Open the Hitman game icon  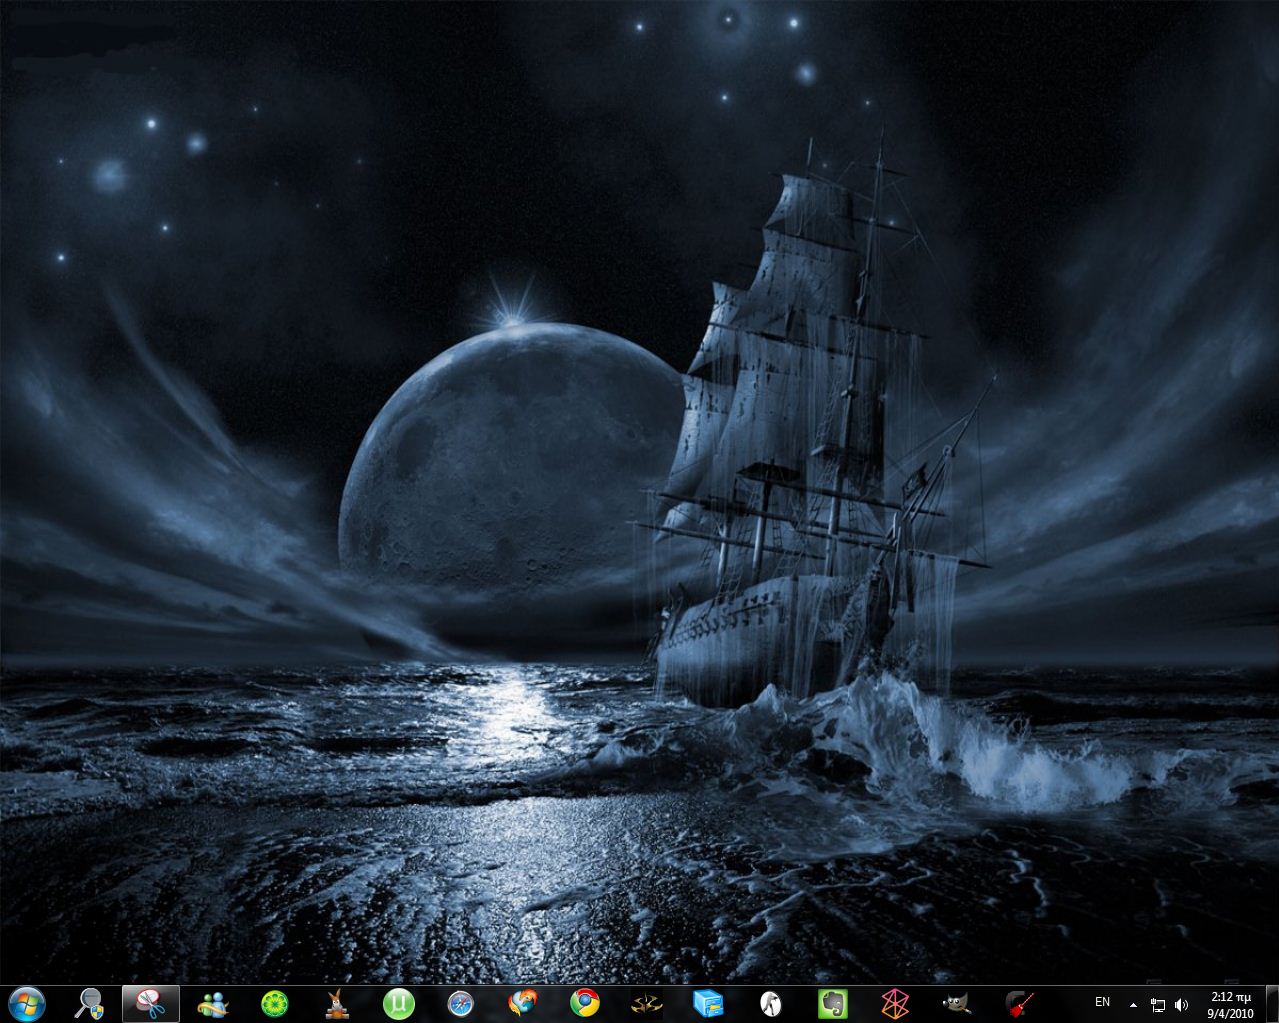coord(646,1003)
